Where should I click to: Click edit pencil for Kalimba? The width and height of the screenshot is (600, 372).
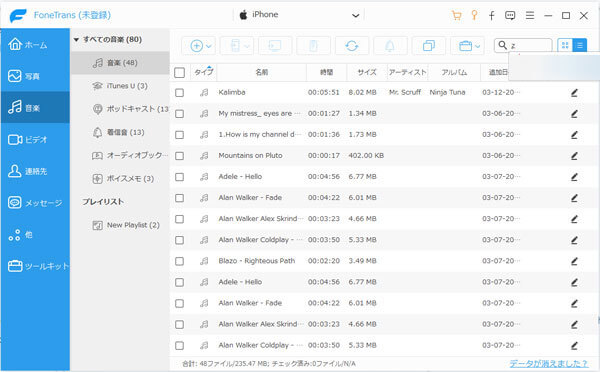click(x=574, y=93)
